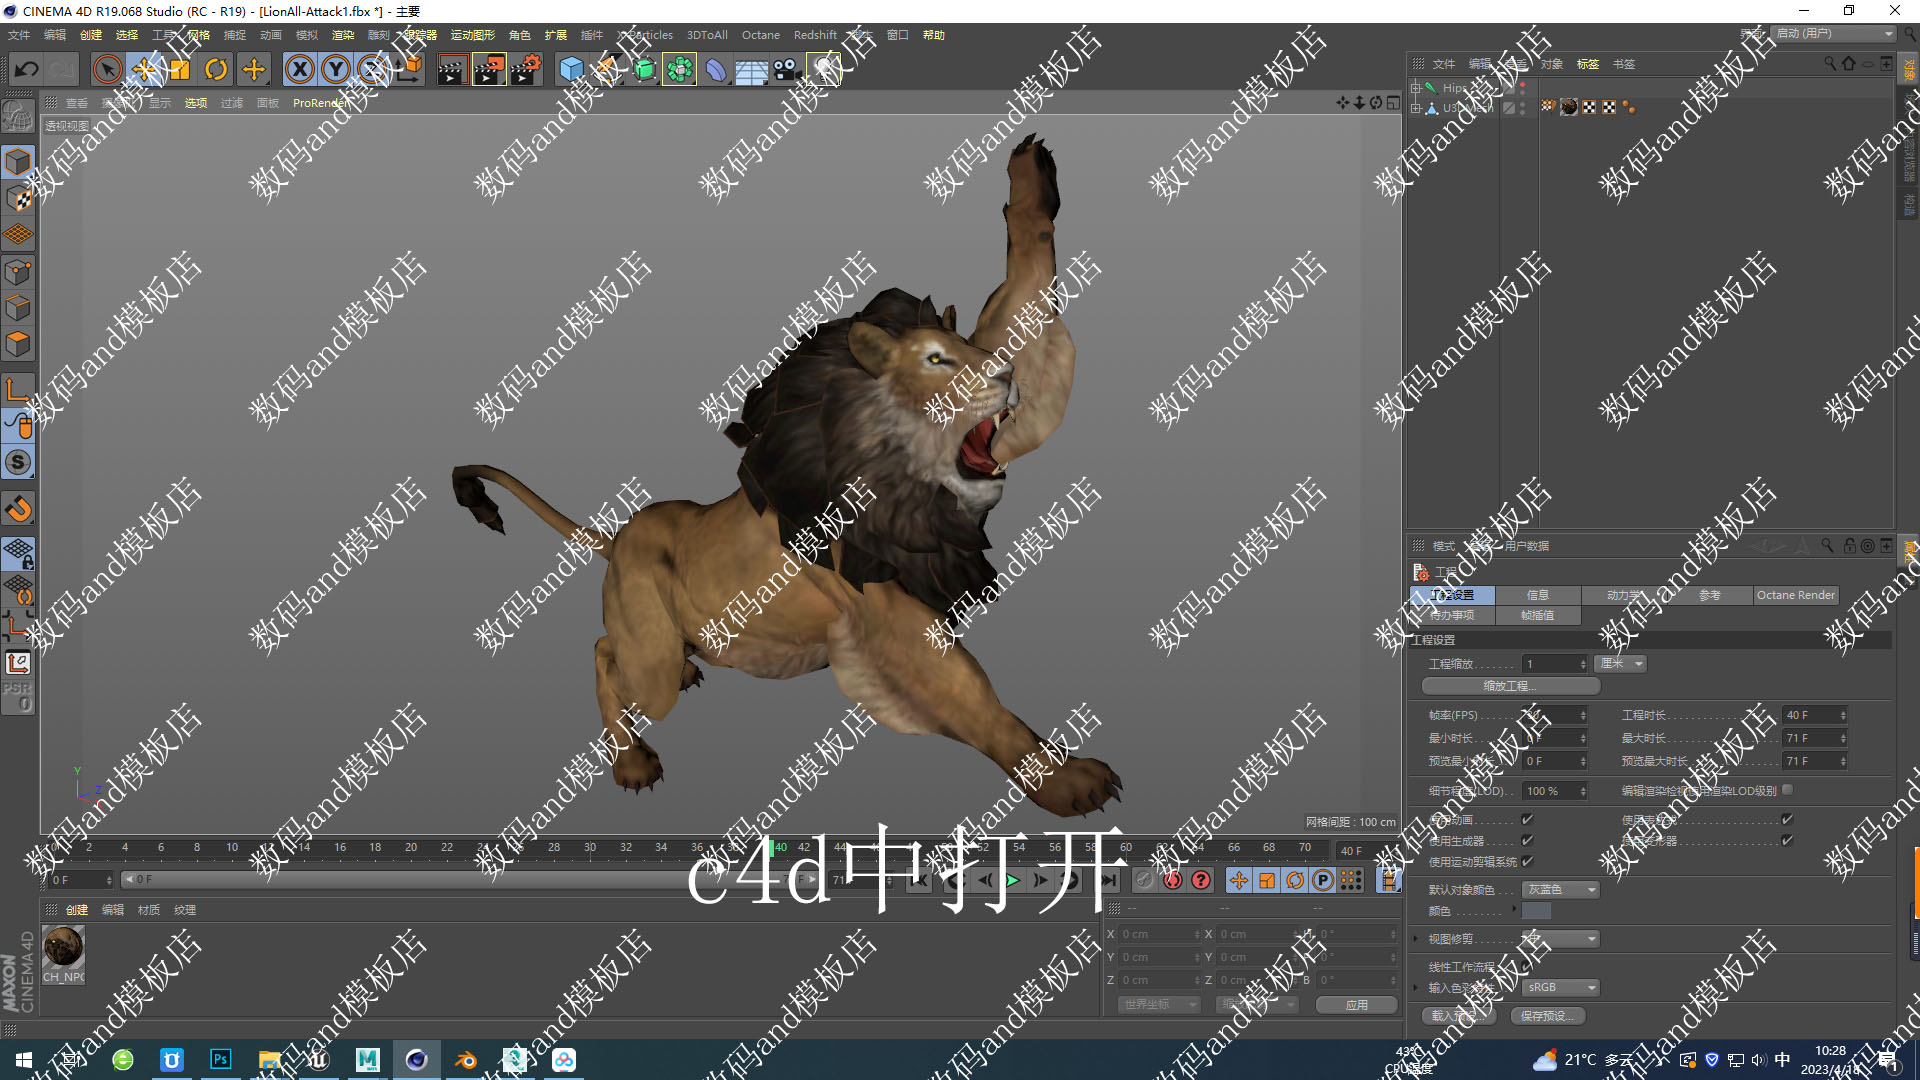Switch to the Octane Render tab
This screenshot has width=1920, height=1080.
tap(1796, 595)
